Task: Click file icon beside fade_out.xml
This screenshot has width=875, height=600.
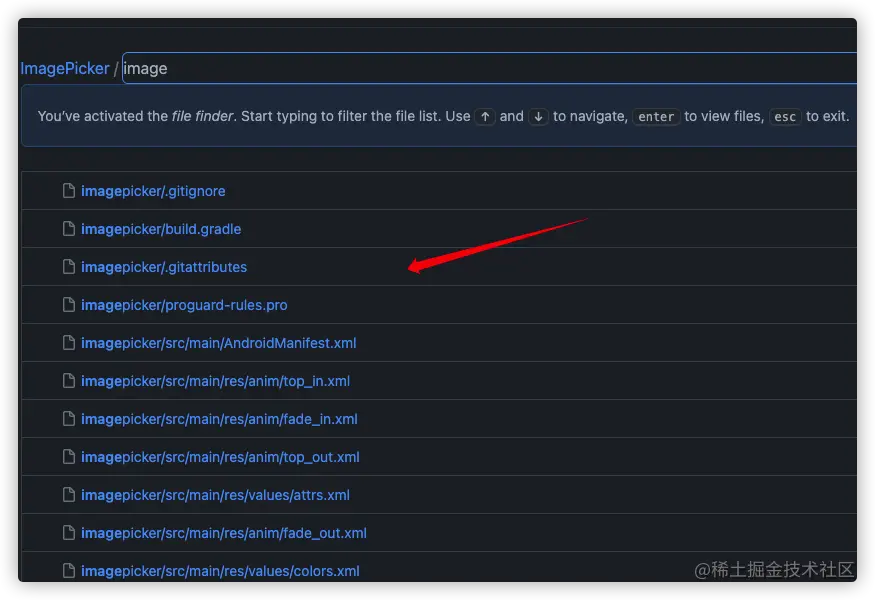Action: point(69,532)
